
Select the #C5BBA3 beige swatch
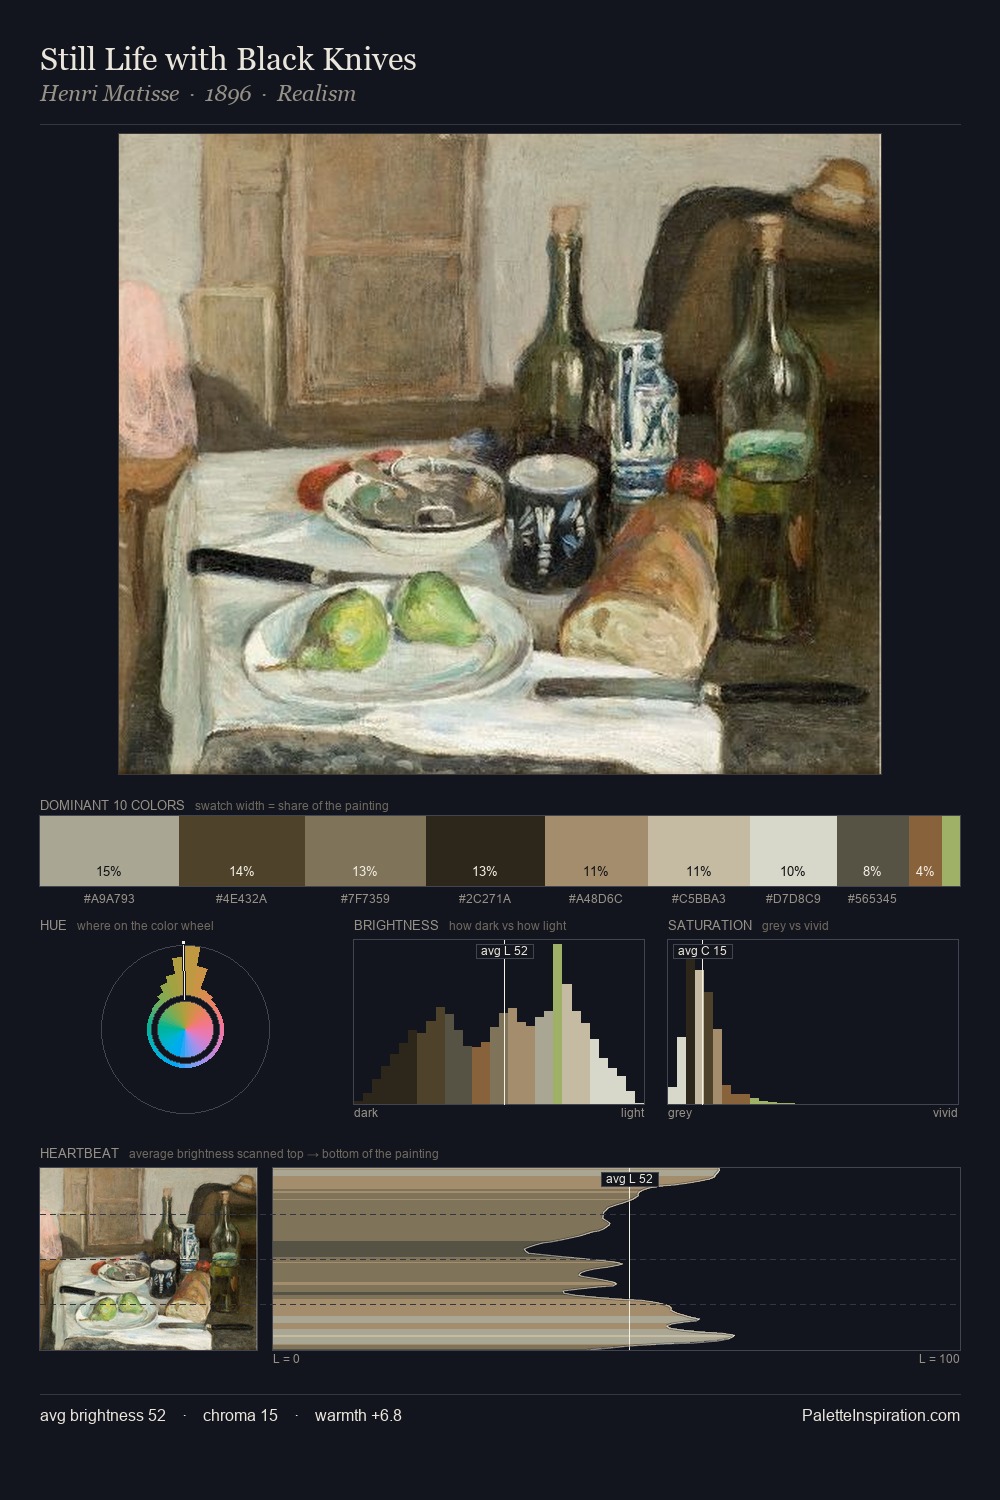coord(699,851)
